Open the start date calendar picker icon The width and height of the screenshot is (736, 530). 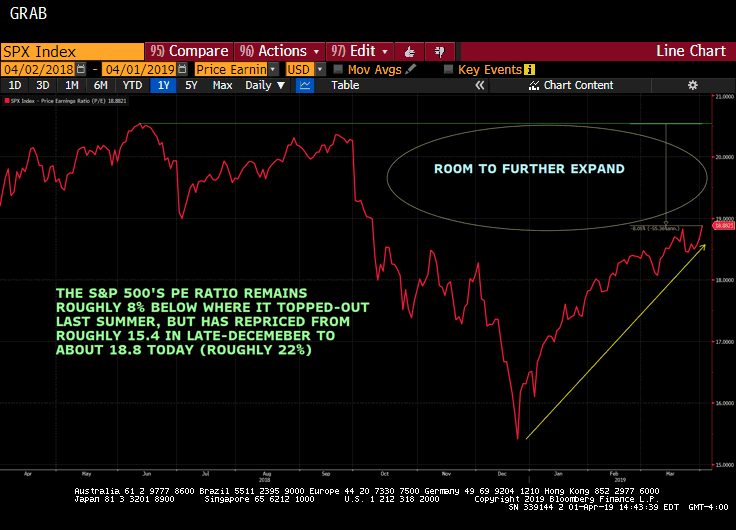81,69
